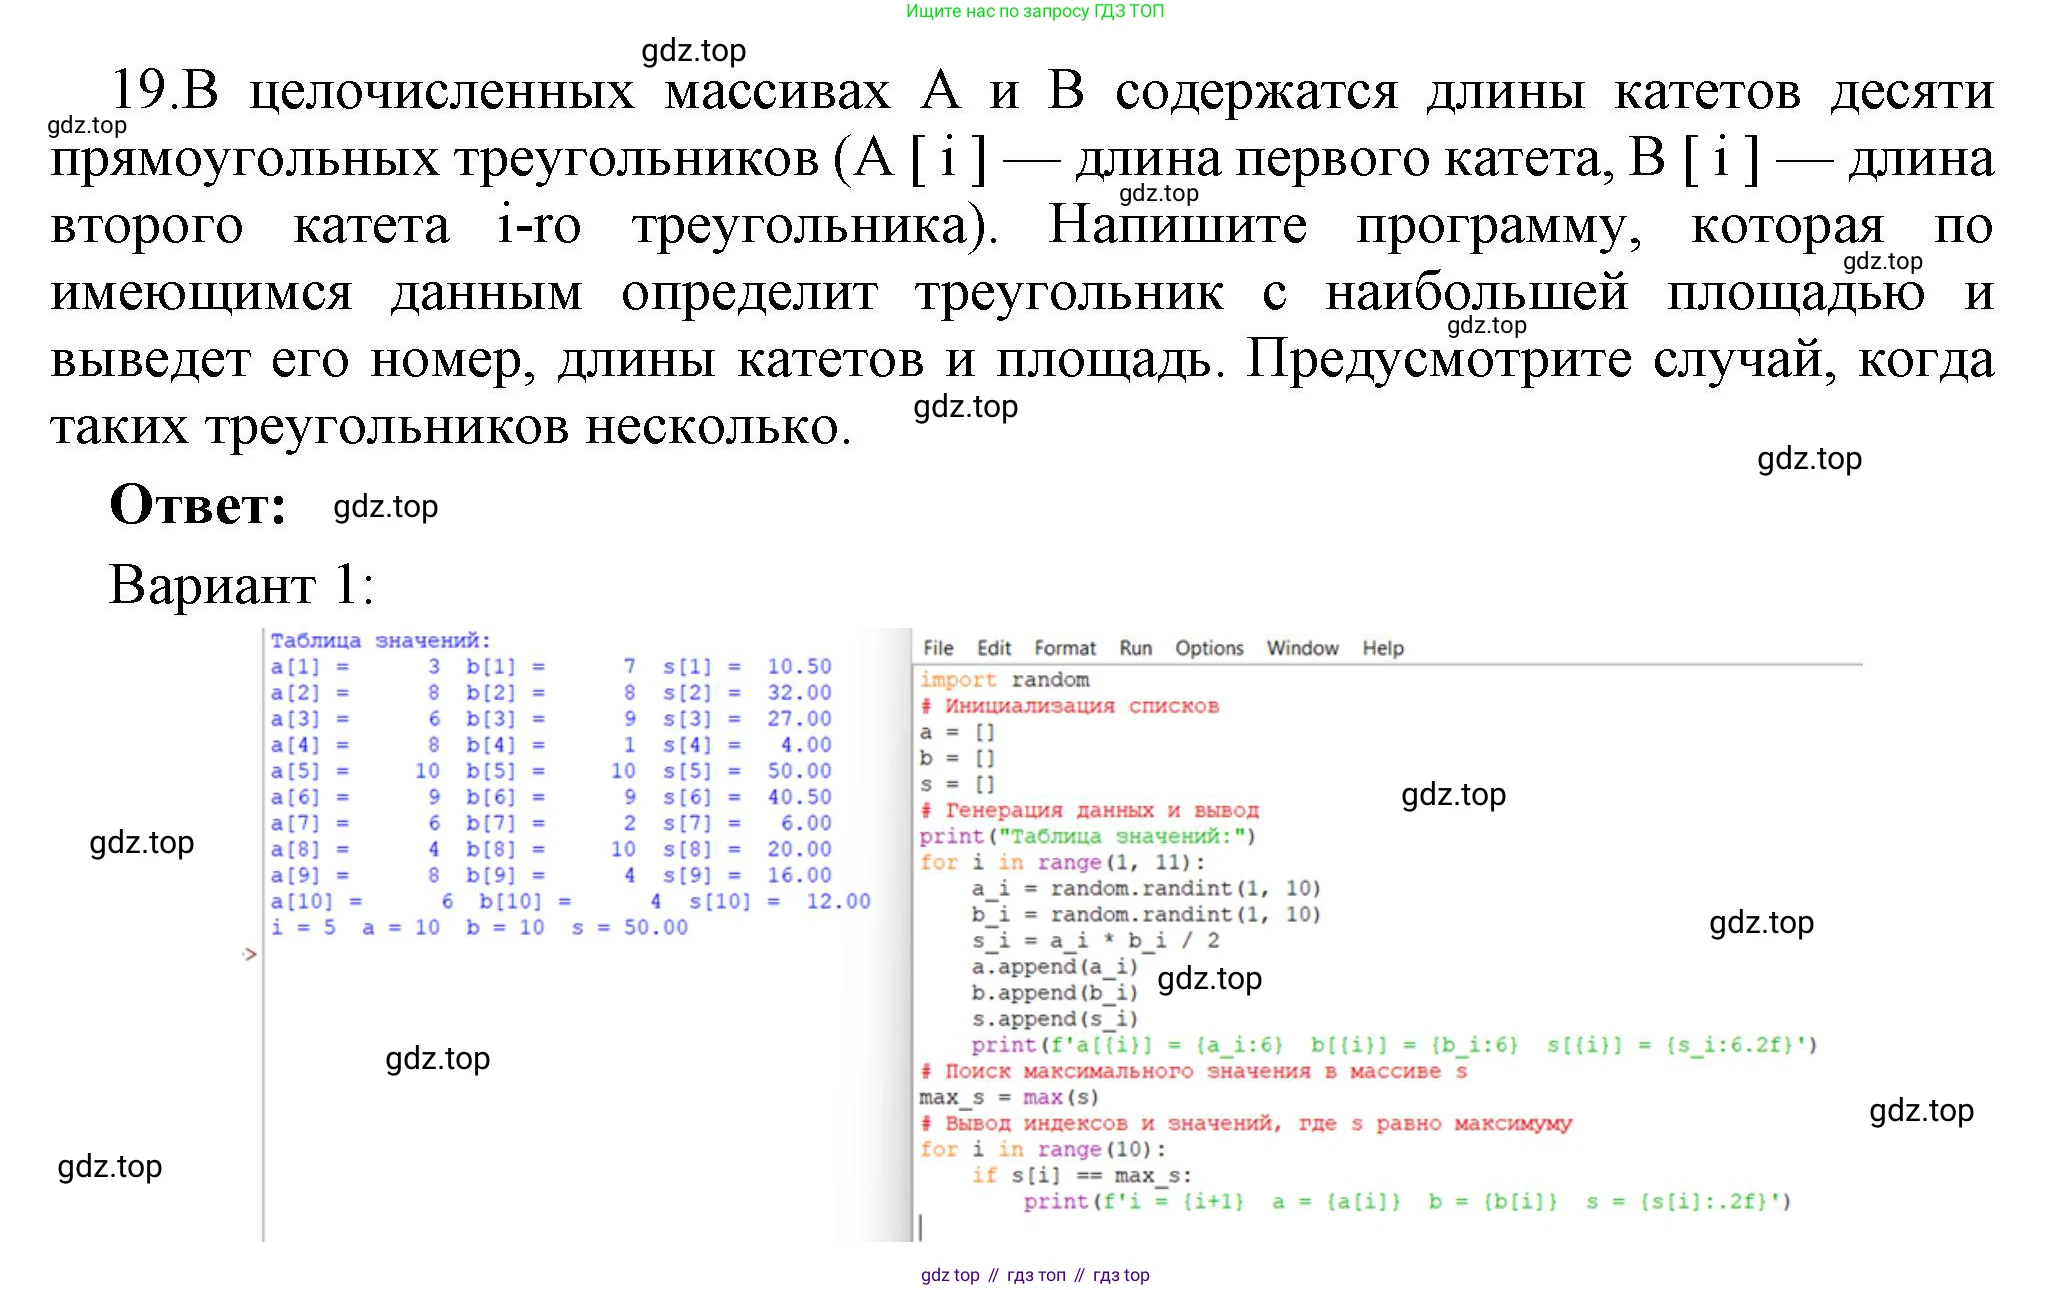Image resolution: width=2072 pixels, height=1290 pixels.
Task: Click shell output row a[5] = 10
Action: (x=550, y=770)
